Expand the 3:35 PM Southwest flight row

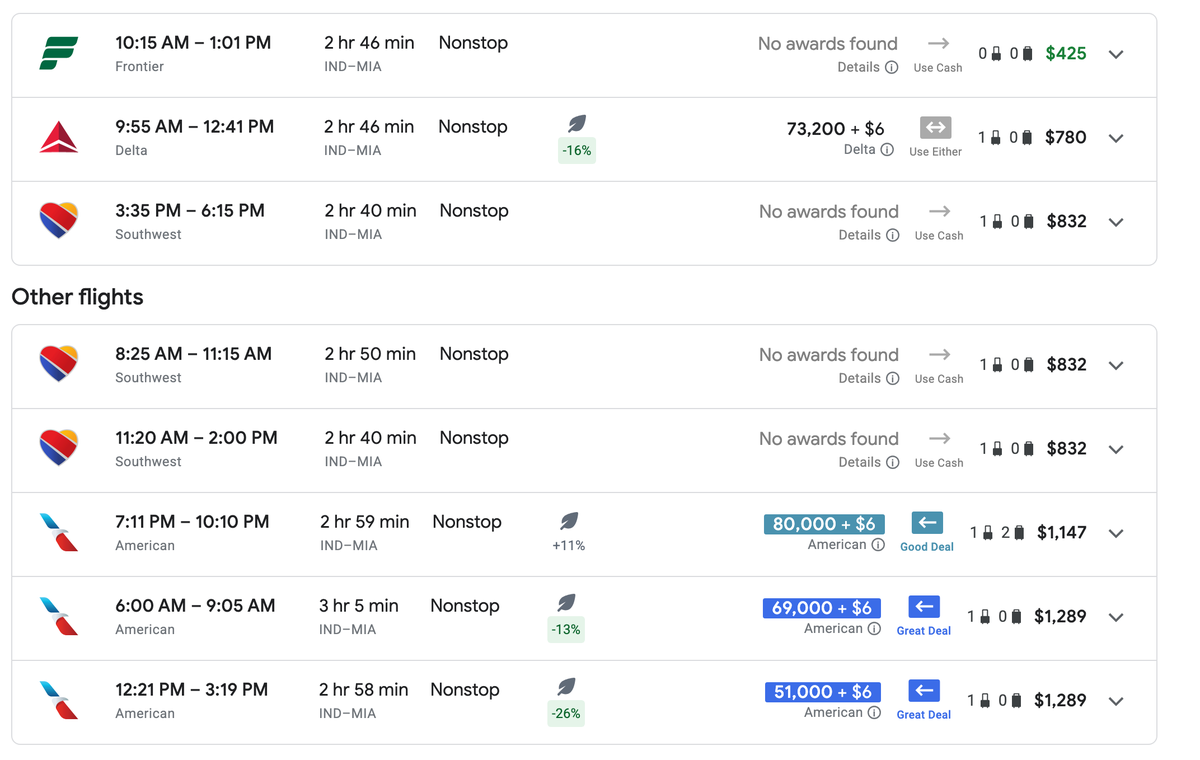pyautogui.click(x=1116, y=222)
